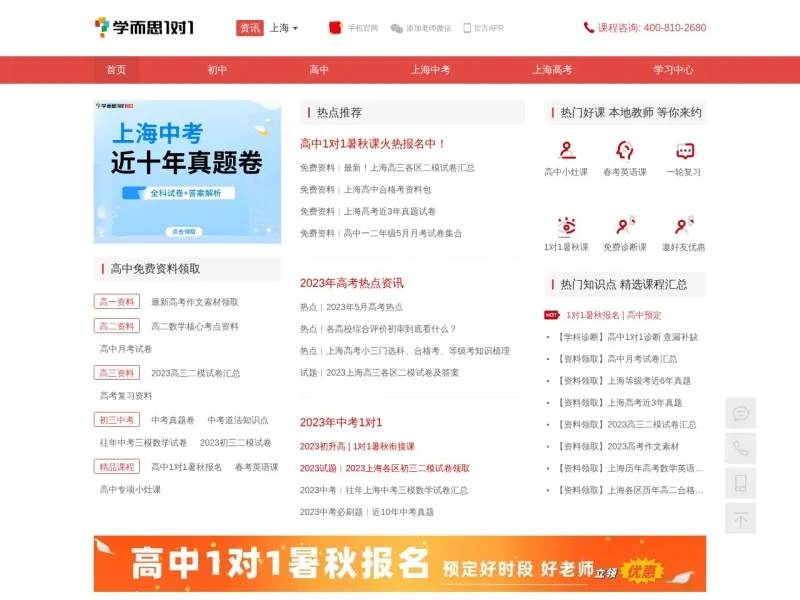Image resolution: width=800 pixels, height=600 pixels.
Task: Click the 课程咨询 400-810-2680 phone number
Action: (652, 28)
